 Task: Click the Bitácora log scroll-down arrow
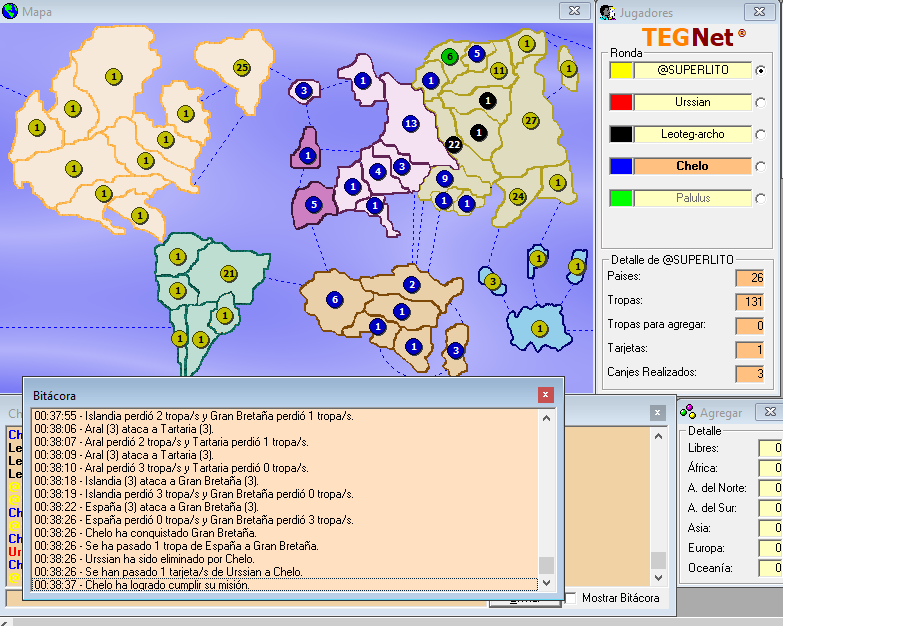pos(546,585)
